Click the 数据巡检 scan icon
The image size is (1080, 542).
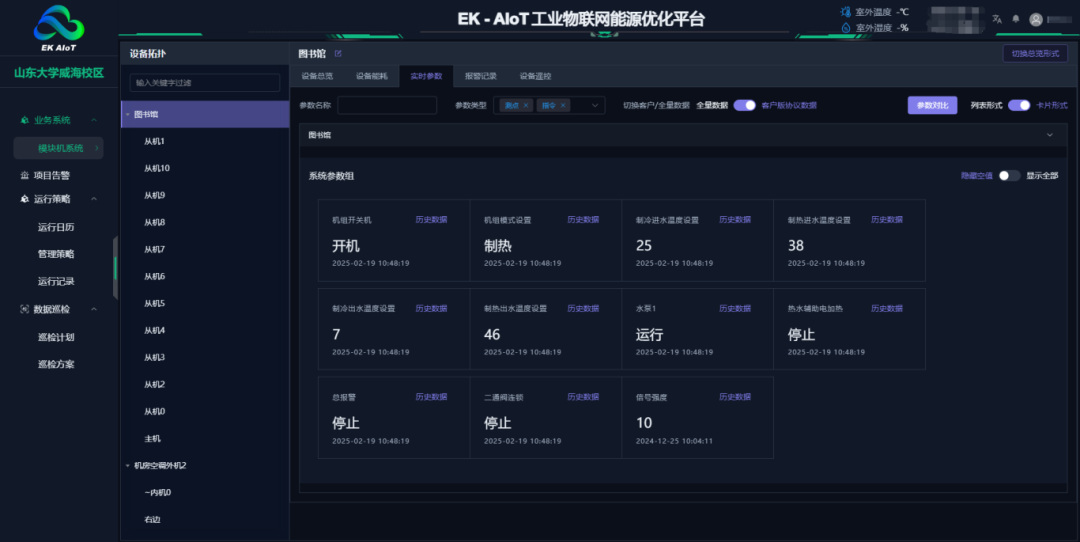(x=25, y=309)
